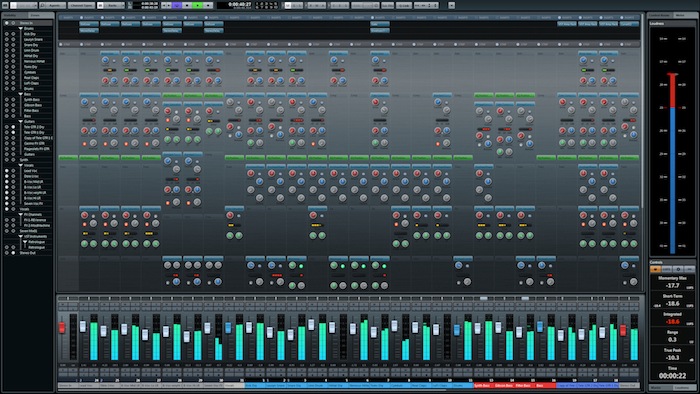
Task: Toggle the orange loudness measure button
Action: [x=655, y=269]
